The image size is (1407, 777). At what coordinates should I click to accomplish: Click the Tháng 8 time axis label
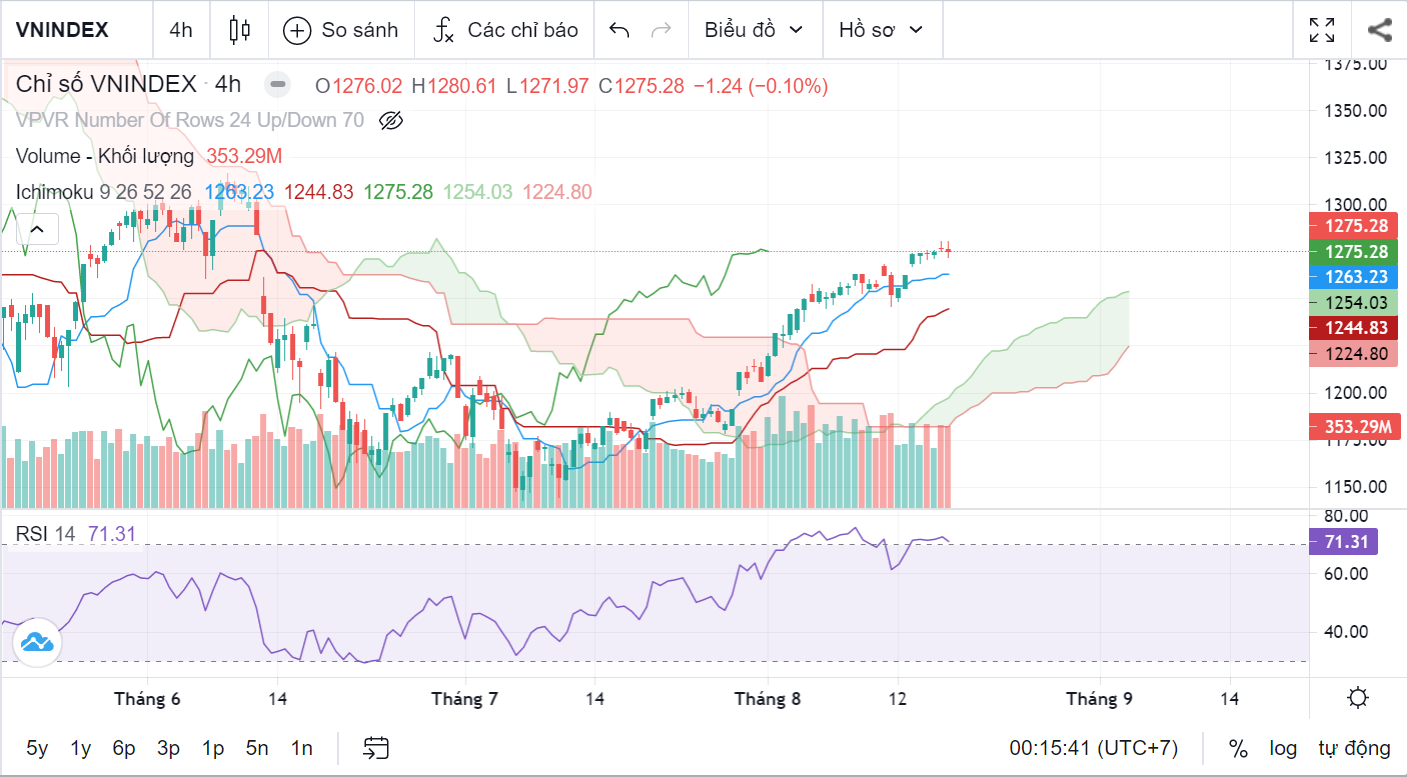pyautogui.click(x=768, y=698)
